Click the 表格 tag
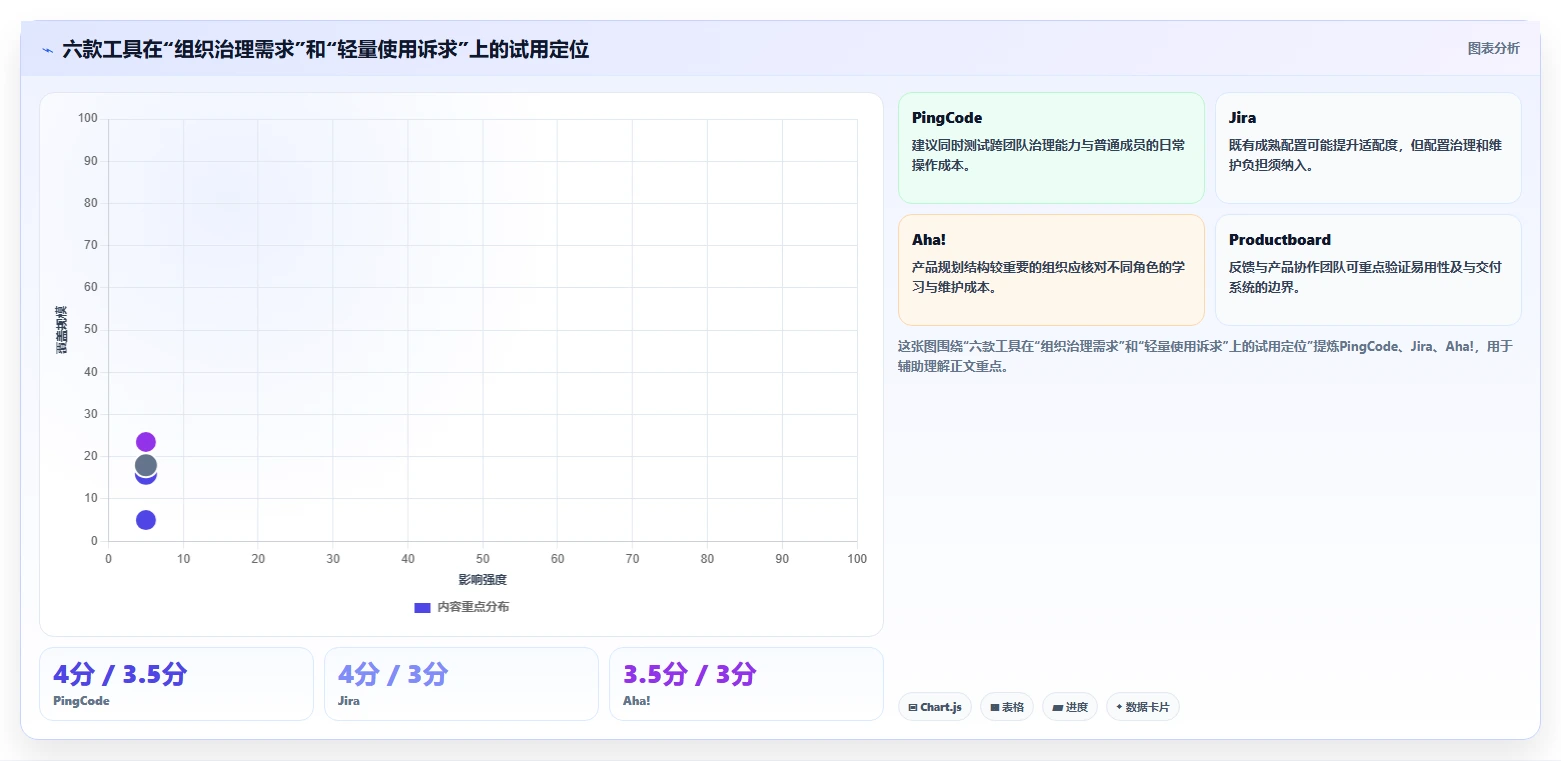Viewport: 1561px width, 761px height. pyautogui.click(x=1007, y=707)
